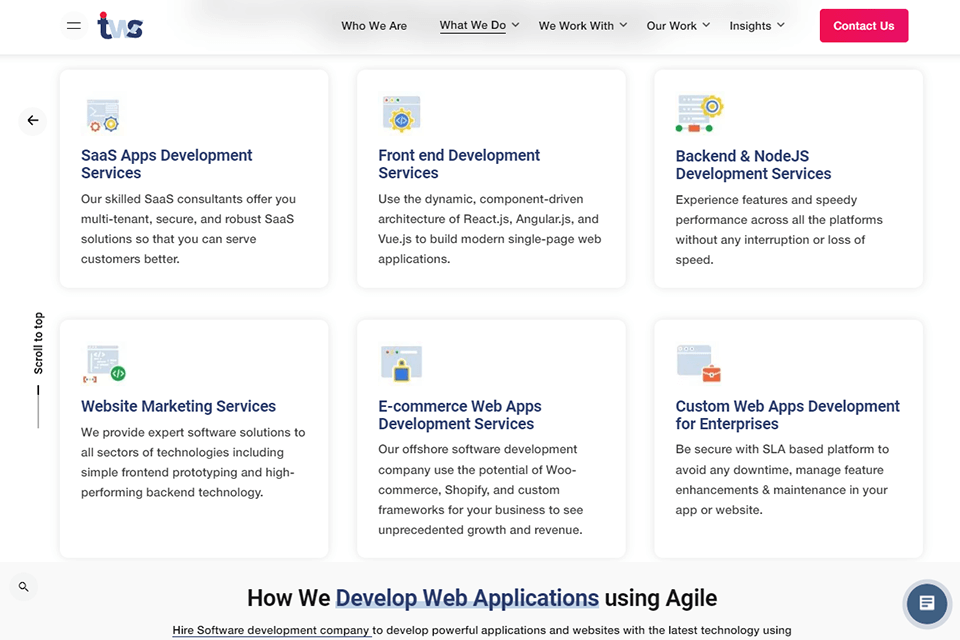960x640 pixels.
Task: Click the E-commerce Web Apps icon
Action: 401,364
